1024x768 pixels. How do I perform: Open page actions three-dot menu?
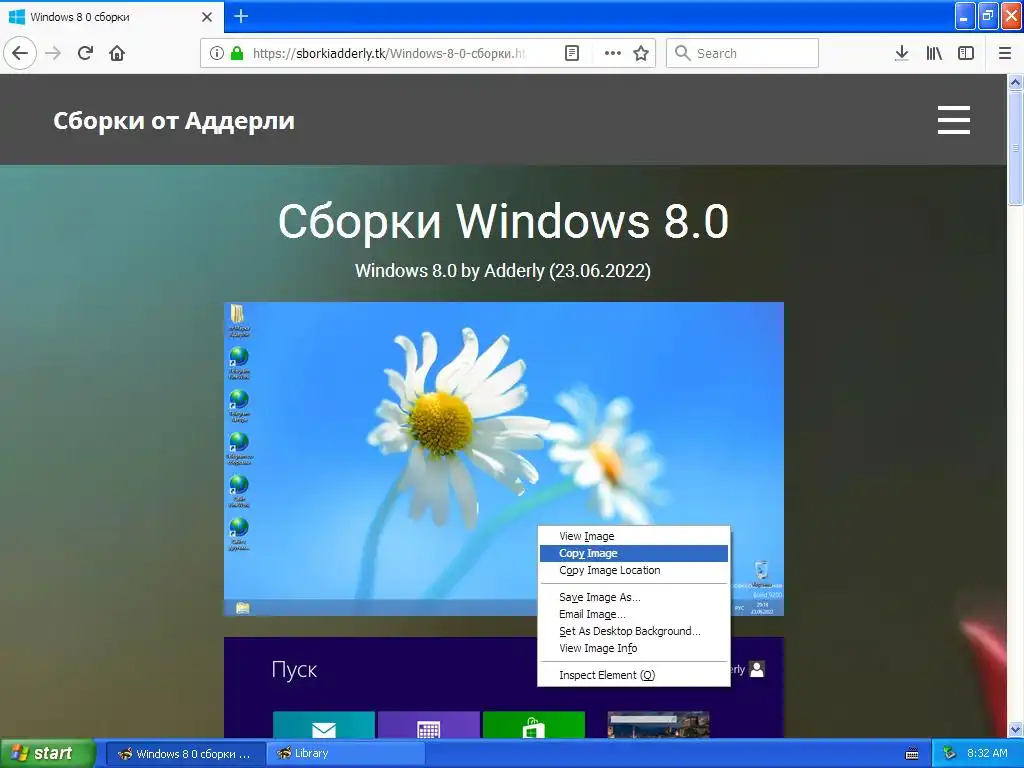(x=613, y=53)
